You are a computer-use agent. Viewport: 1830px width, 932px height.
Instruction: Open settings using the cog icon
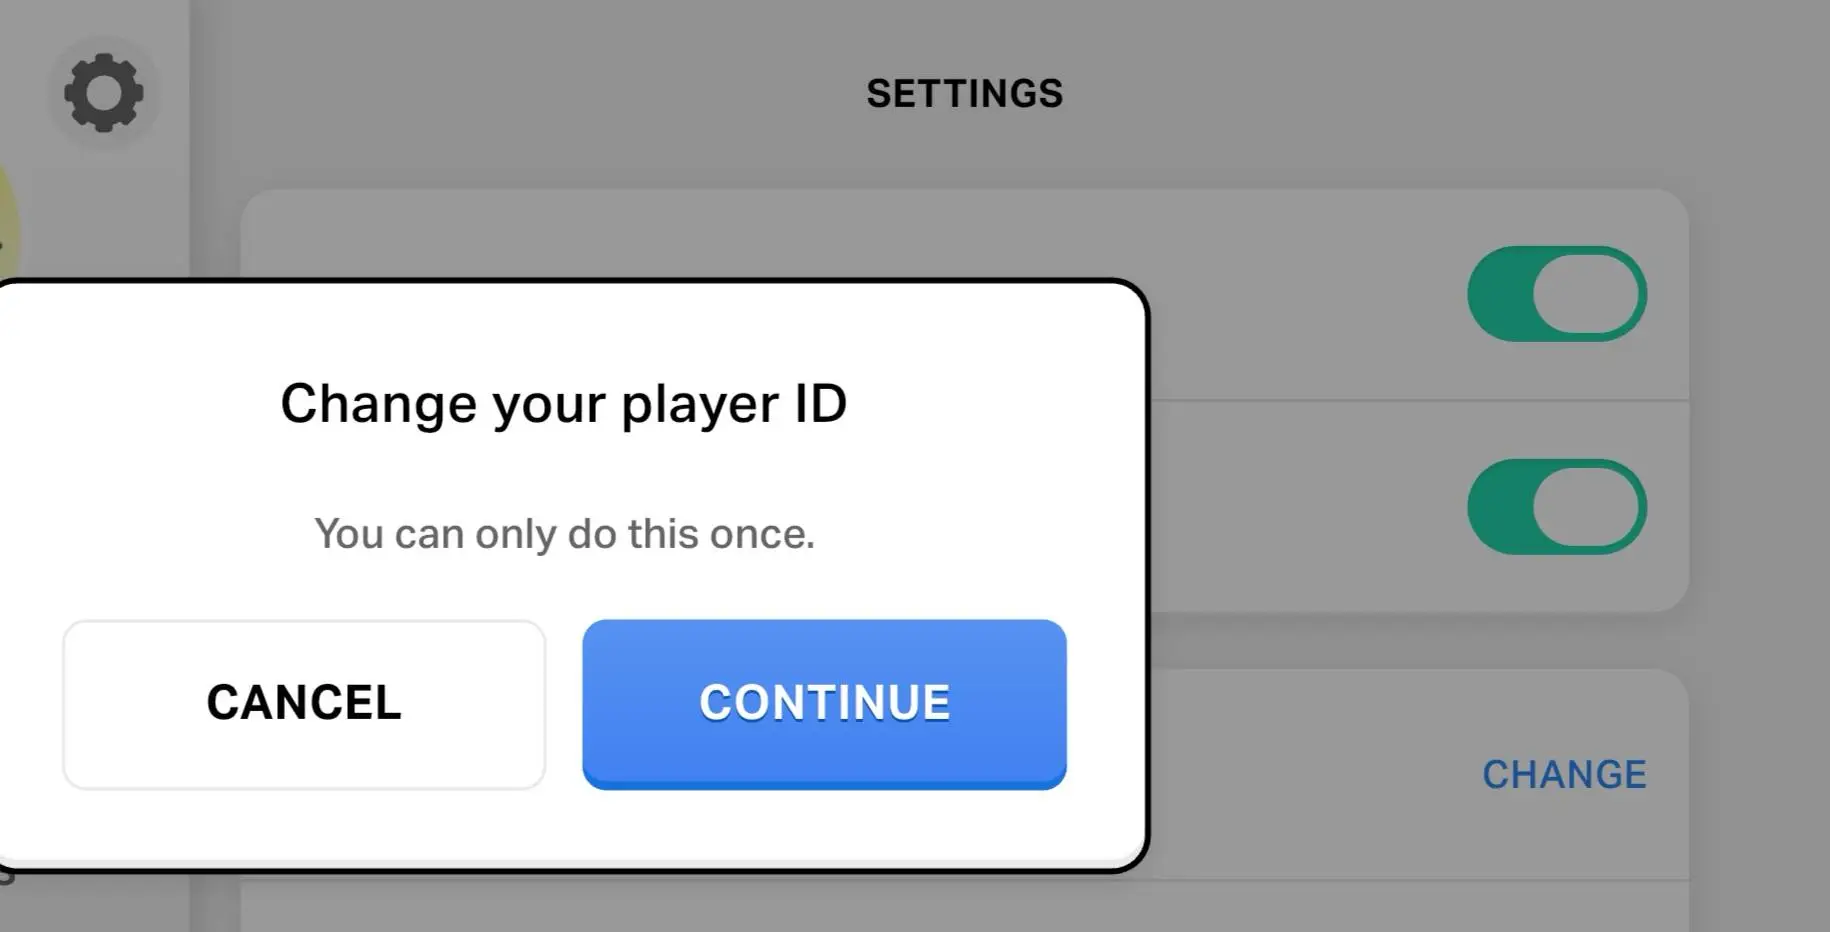pyautogui.click(x=103, y=93)
